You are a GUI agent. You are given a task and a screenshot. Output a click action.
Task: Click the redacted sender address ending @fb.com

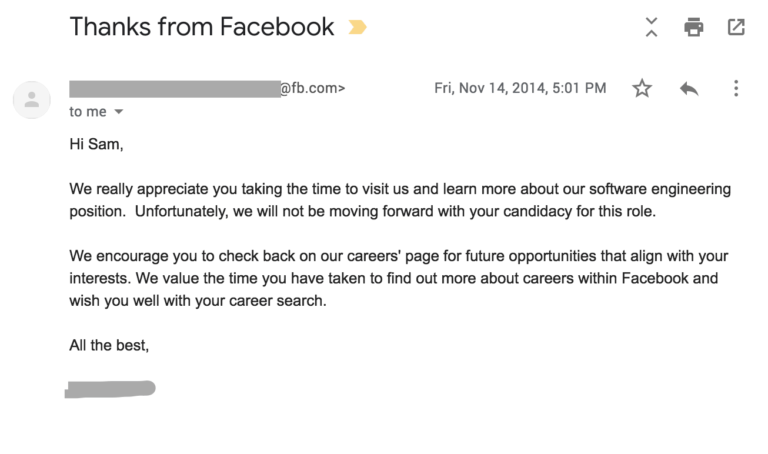pyautogui.click(x=207, y=89)
